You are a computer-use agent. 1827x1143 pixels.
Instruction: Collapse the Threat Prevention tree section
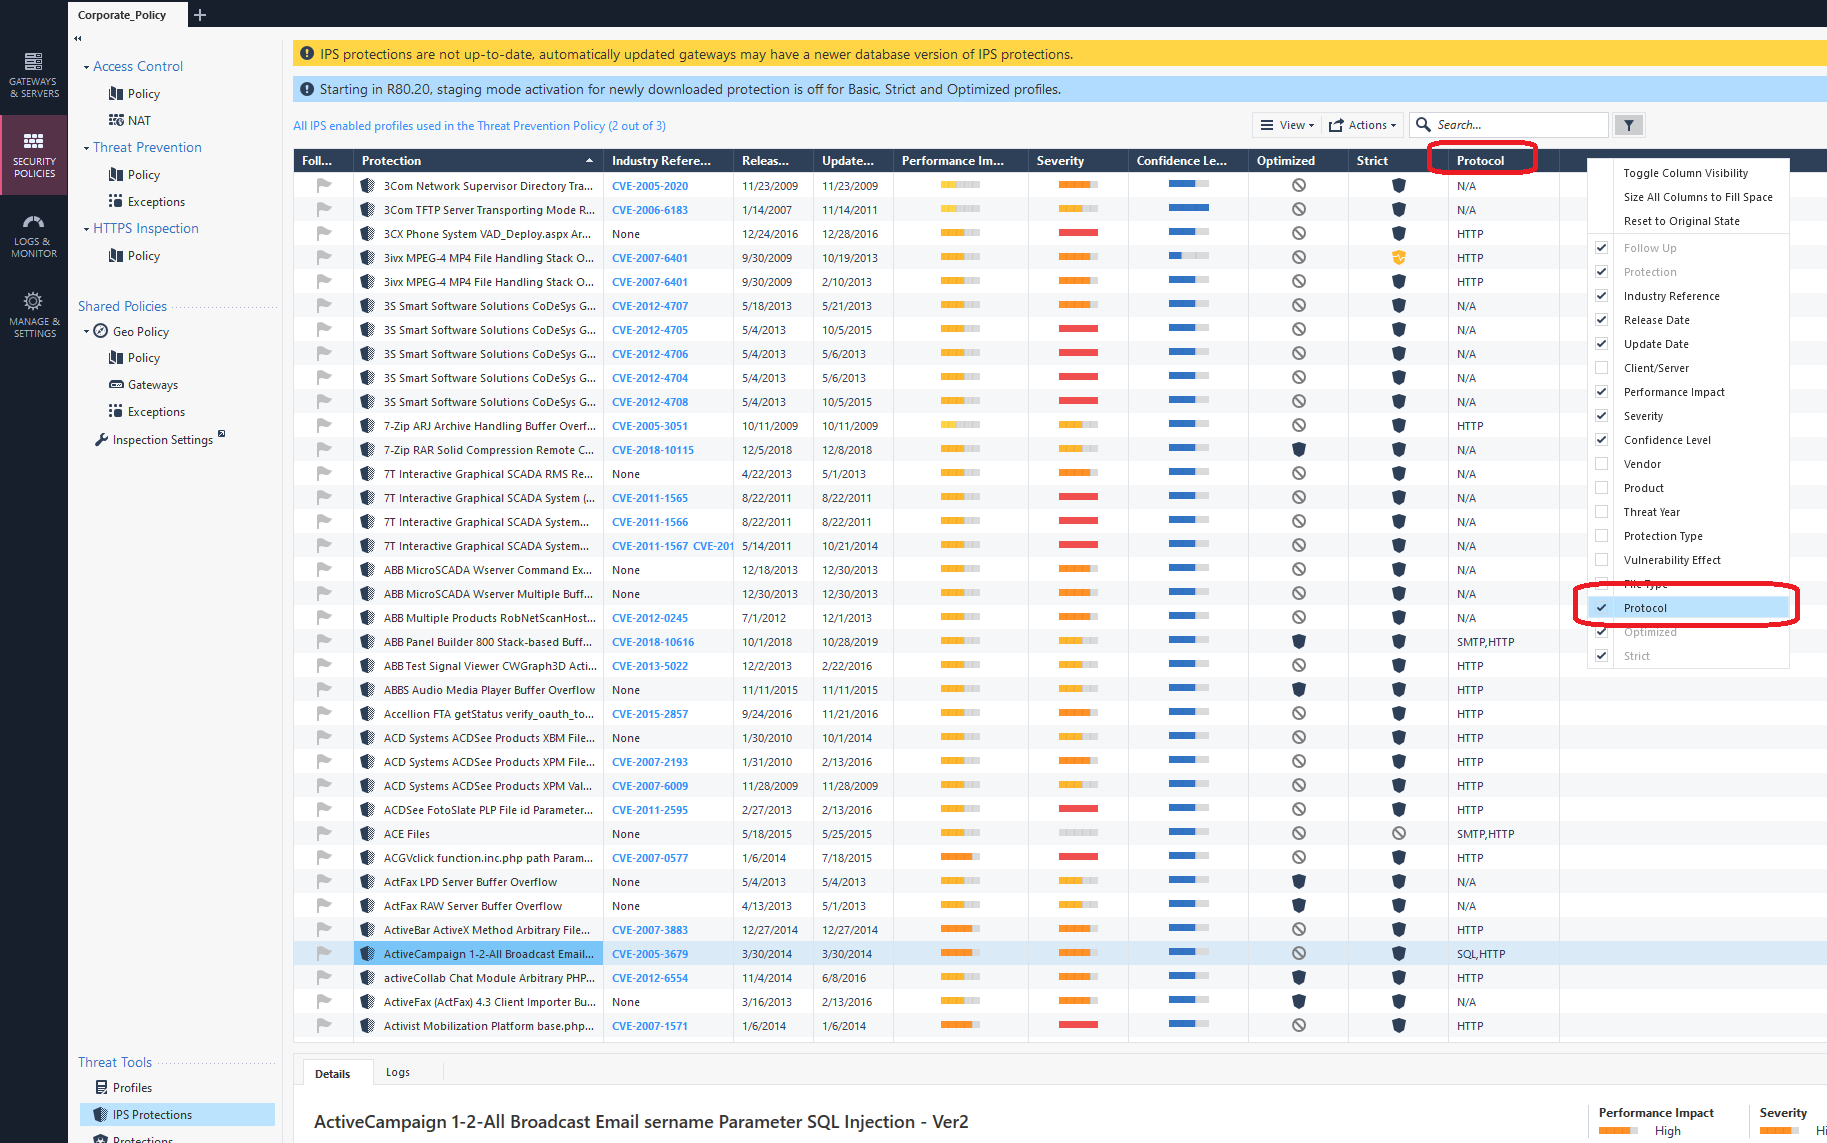click(86, 148)
